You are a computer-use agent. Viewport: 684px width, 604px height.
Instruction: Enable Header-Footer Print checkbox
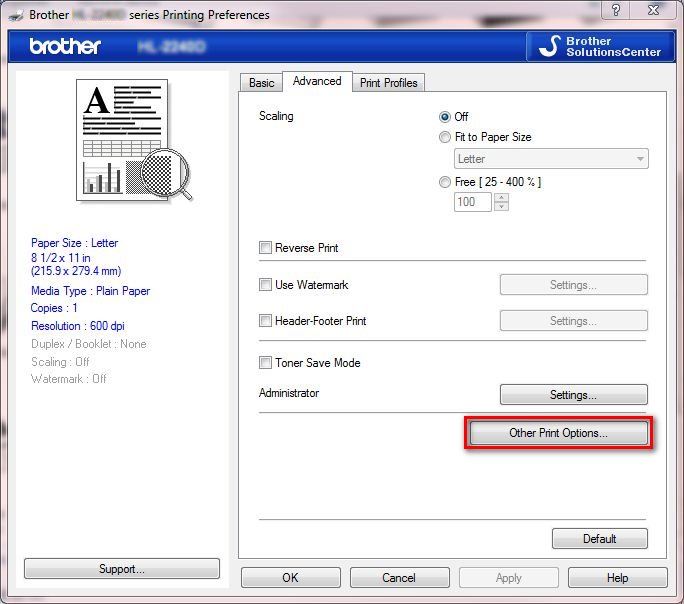pos(266,321)
